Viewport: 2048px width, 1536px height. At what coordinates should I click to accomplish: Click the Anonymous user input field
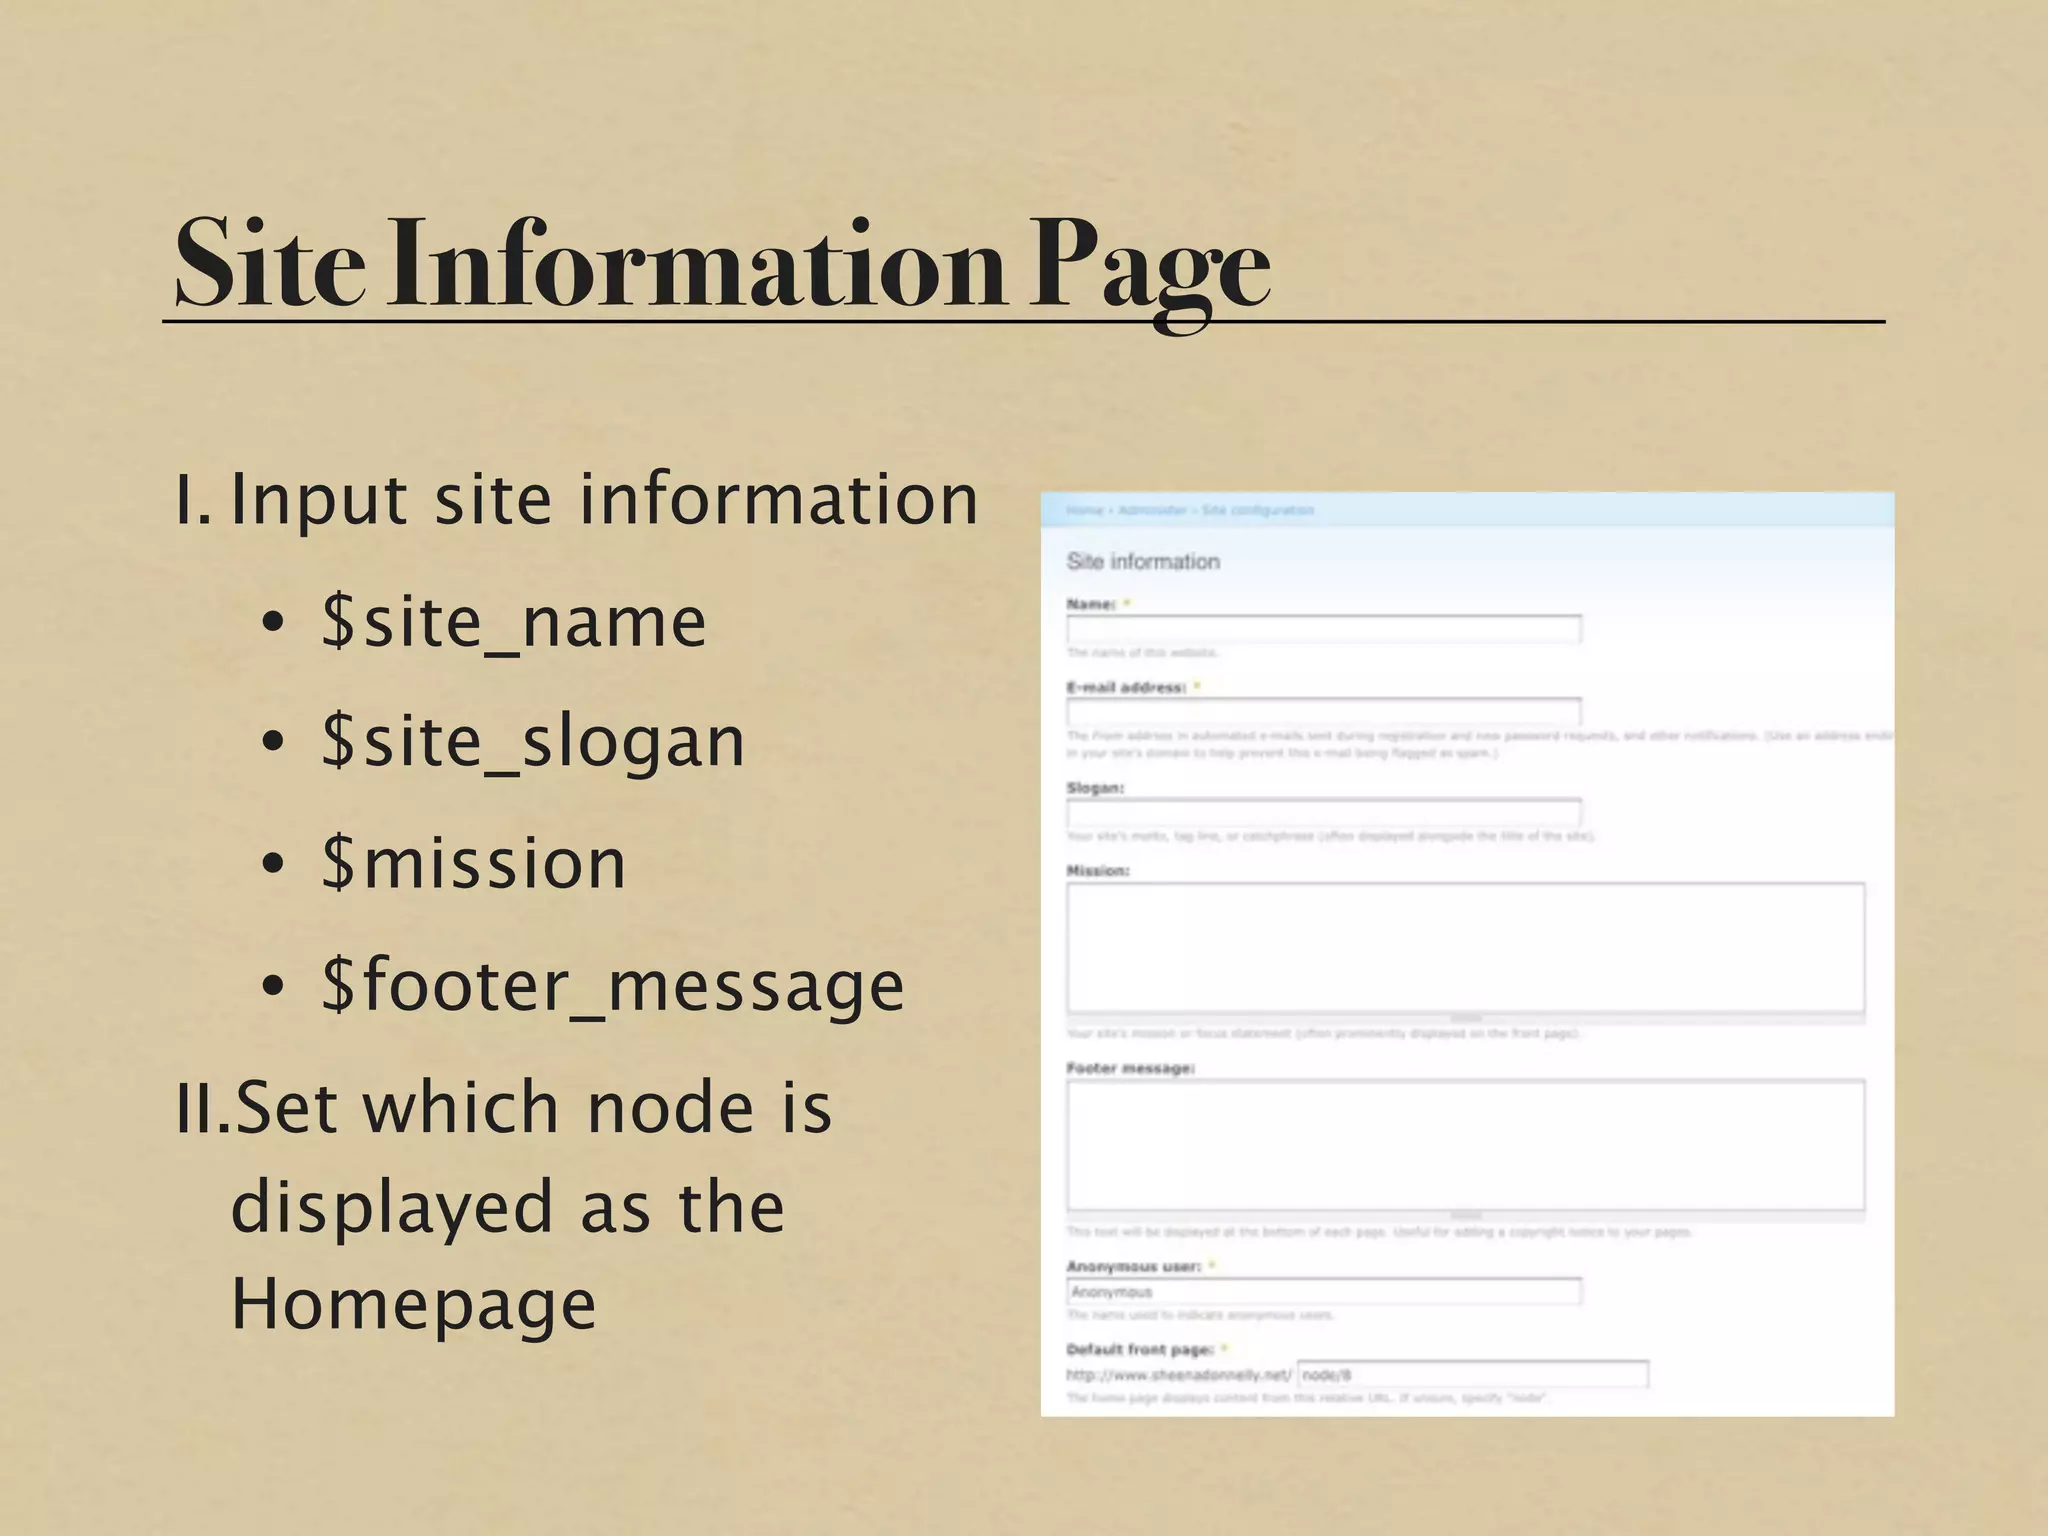(x=1324, y=1291)
